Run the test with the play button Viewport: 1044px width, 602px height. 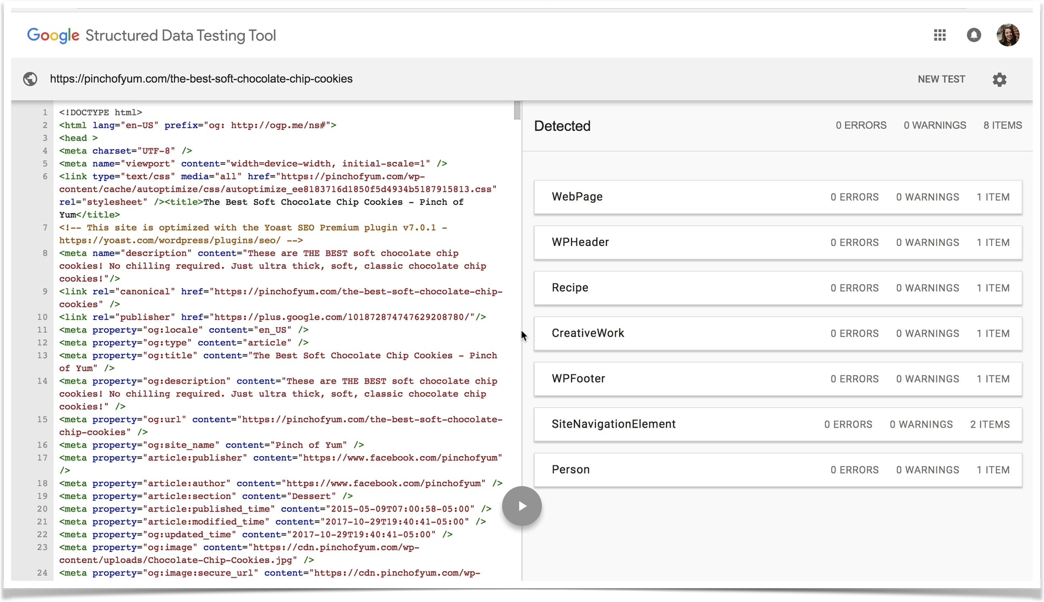click(x=522, y=506)
